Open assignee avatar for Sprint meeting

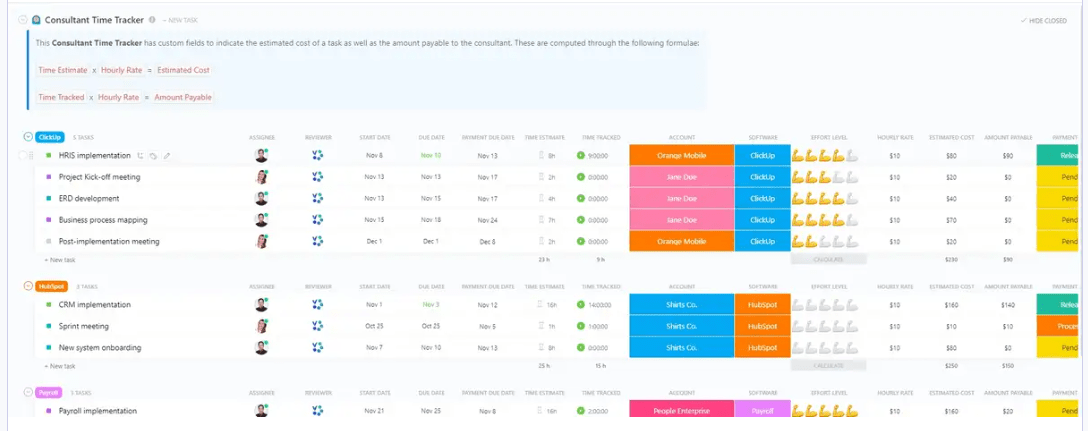click(261, 326)
